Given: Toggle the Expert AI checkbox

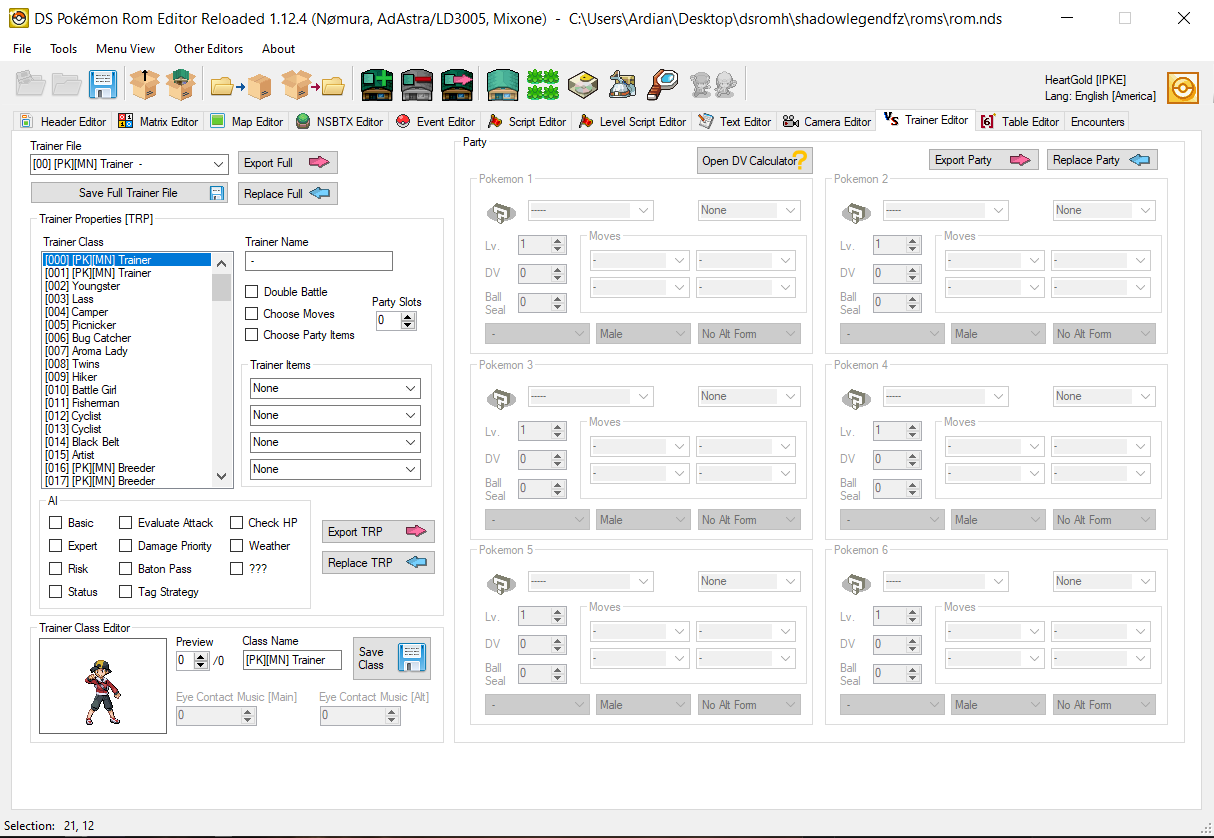Looking at the screenshot, I should tap(56, 546).
